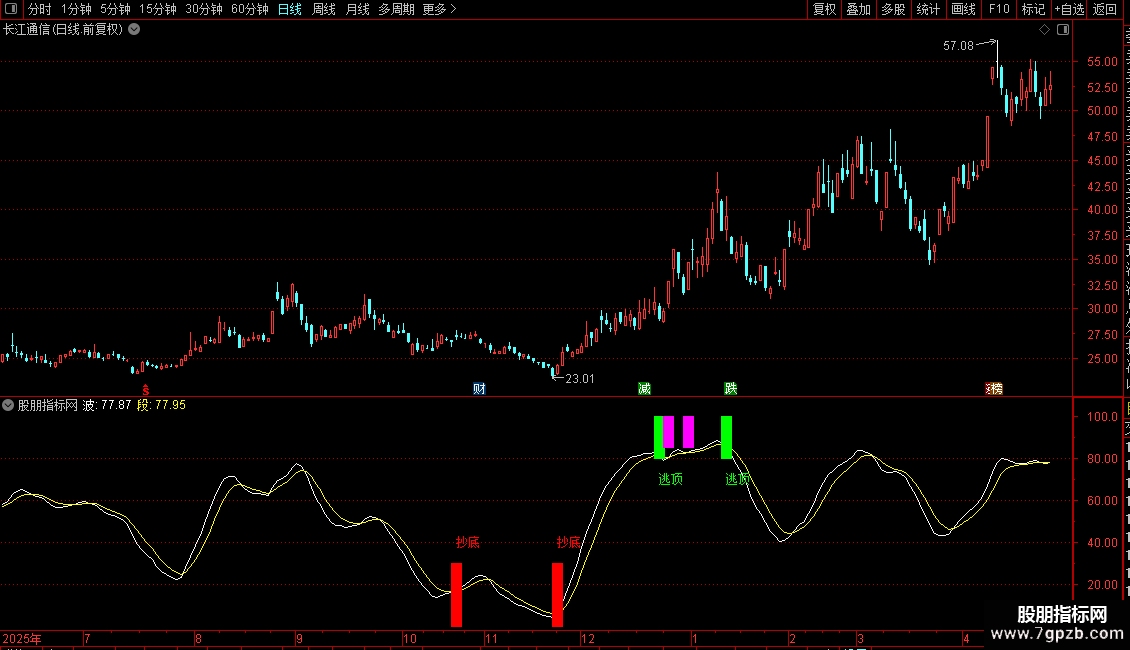Expand the 股朋指标网 indicator dropdown
Screen dimensions: 1130x650
coord(8,405)
